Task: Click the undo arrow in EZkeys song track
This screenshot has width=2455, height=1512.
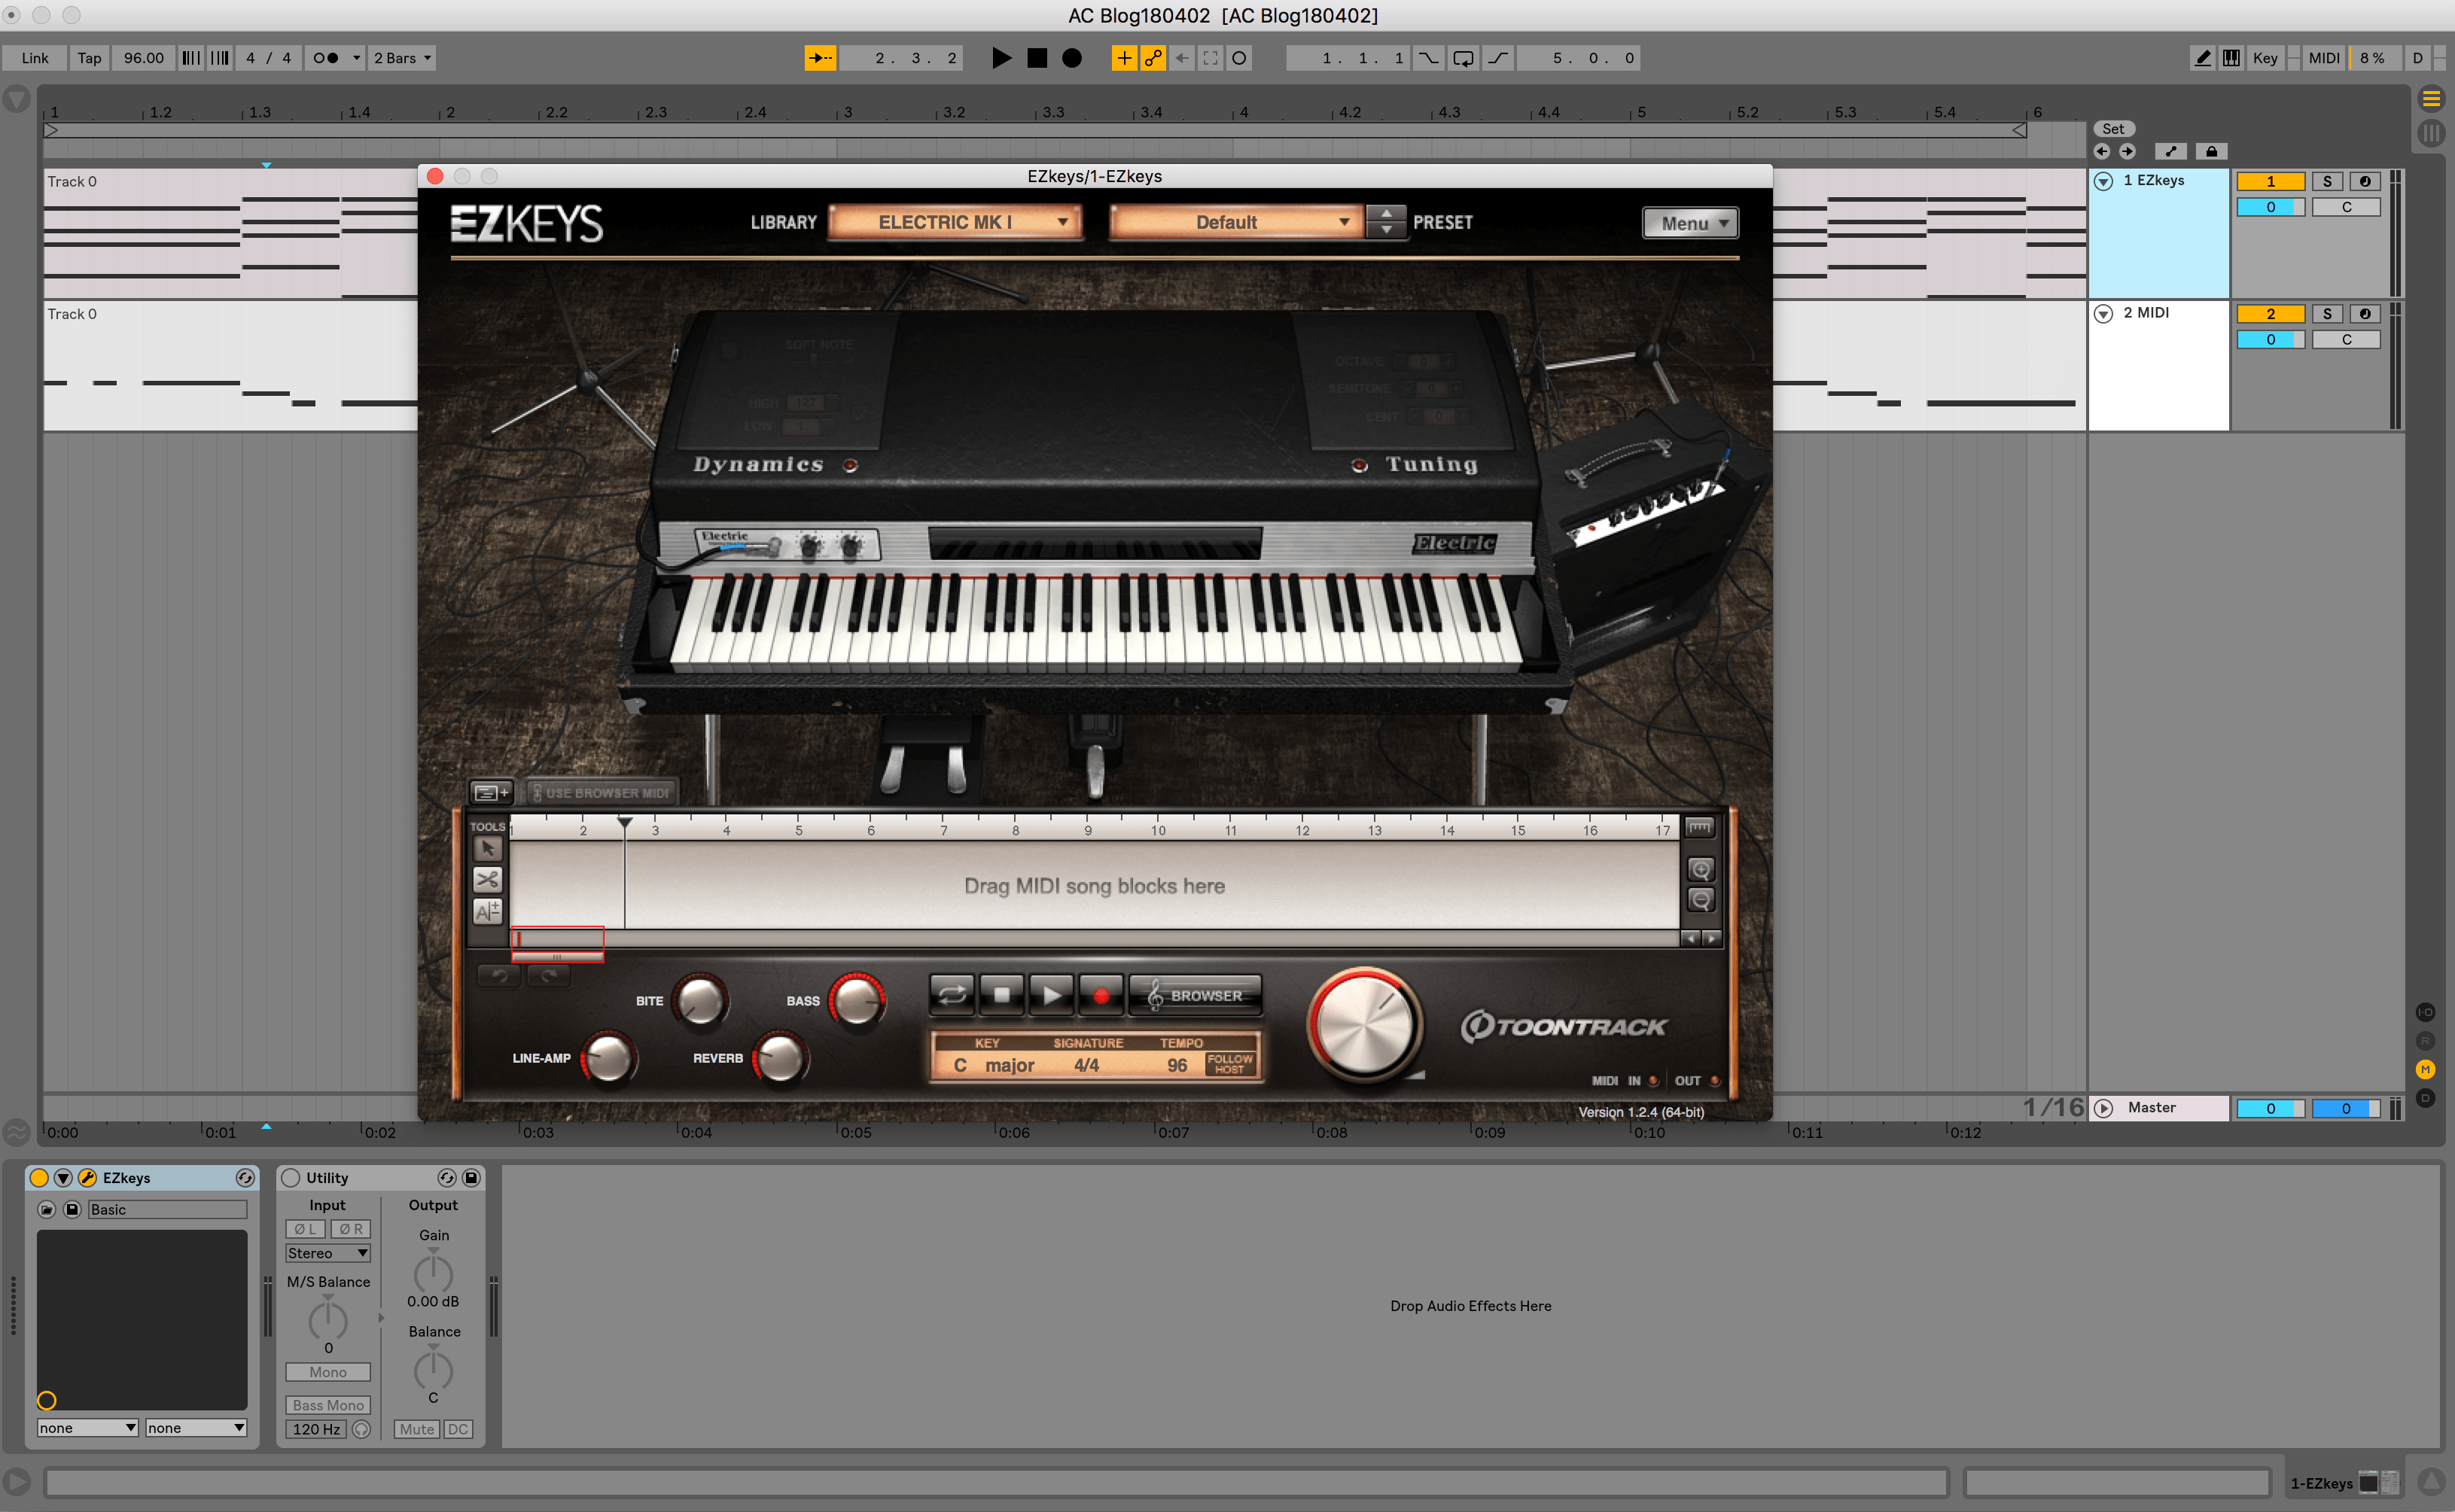Action: (x=500, y=975)
